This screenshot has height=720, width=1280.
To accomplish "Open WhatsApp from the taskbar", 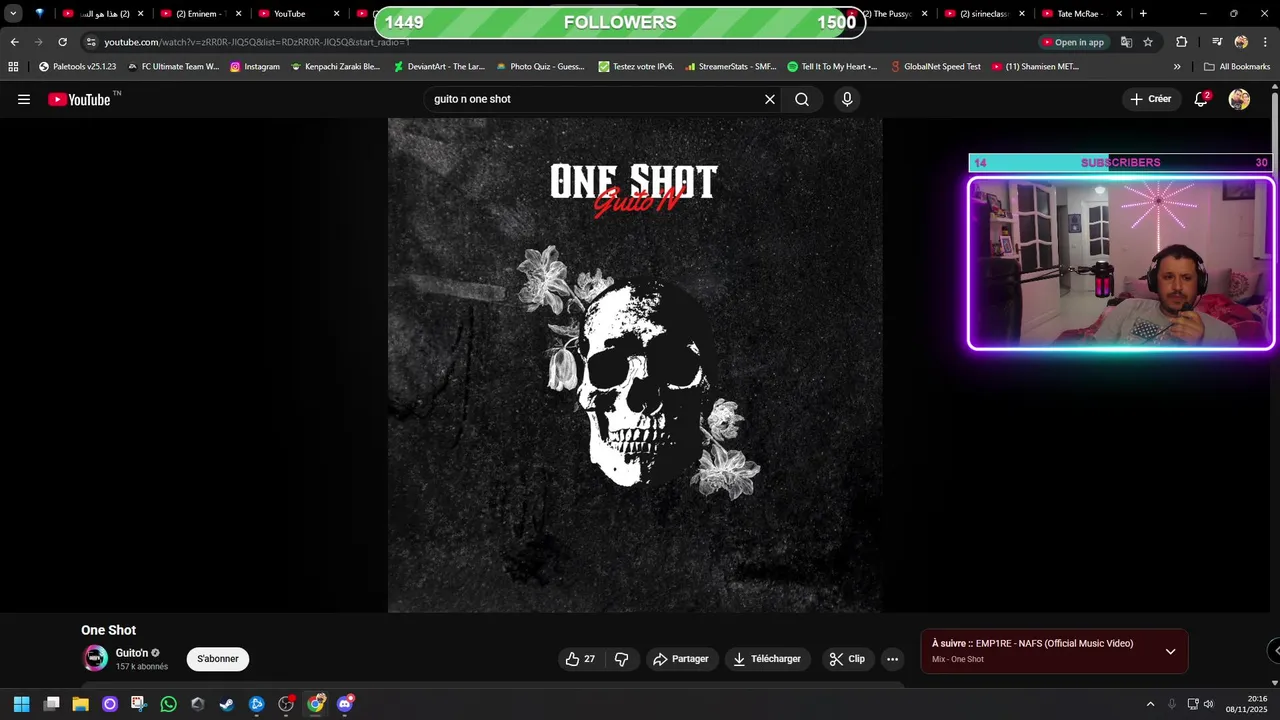I will click(x=168, y=704).
